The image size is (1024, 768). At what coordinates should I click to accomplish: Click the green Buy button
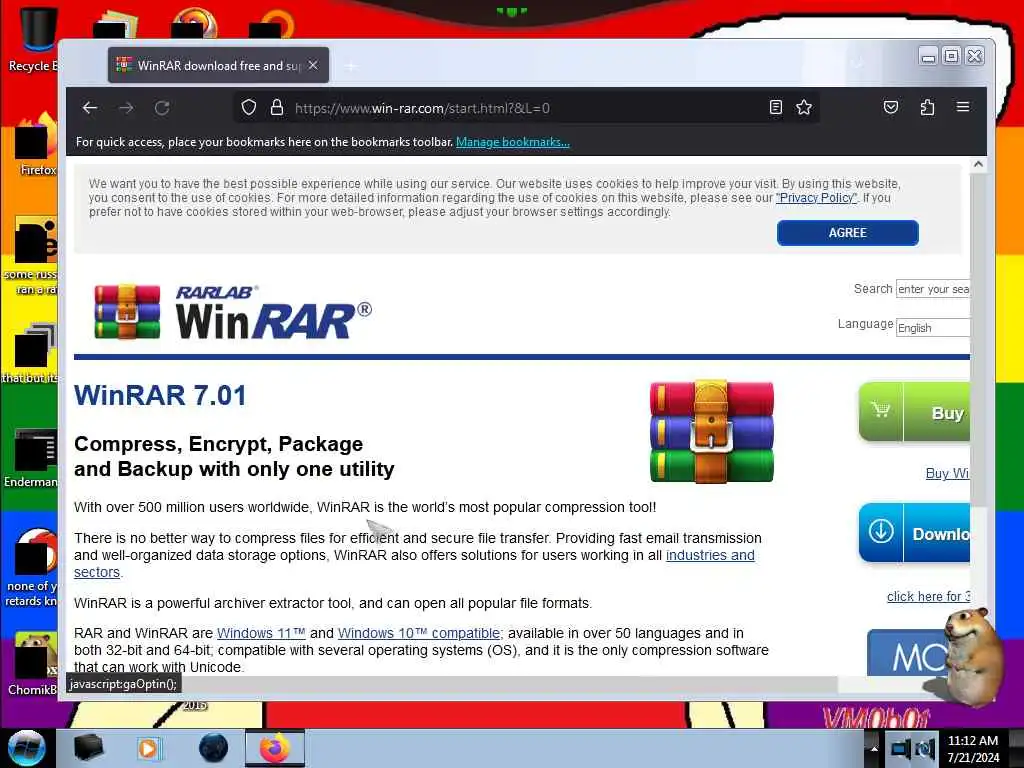point(914,412)
